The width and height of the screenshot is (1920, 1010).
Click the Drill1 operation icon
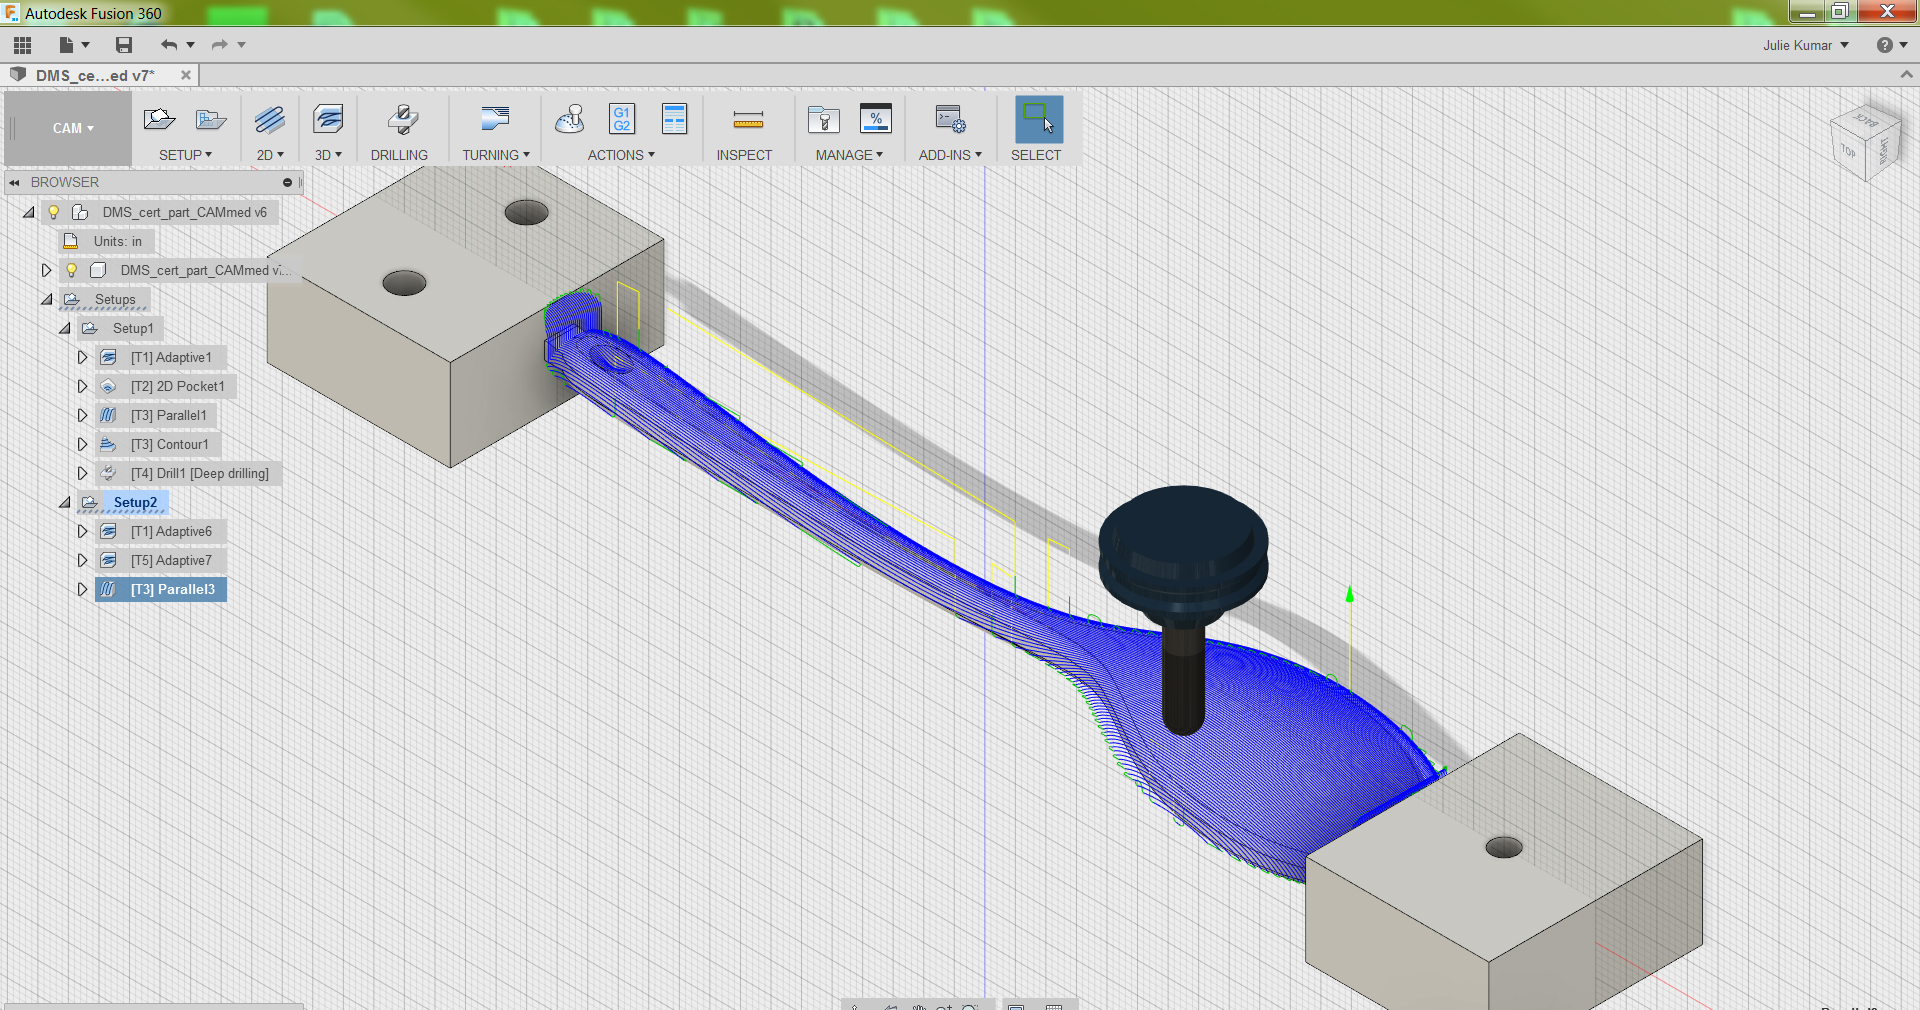point(109,473)
